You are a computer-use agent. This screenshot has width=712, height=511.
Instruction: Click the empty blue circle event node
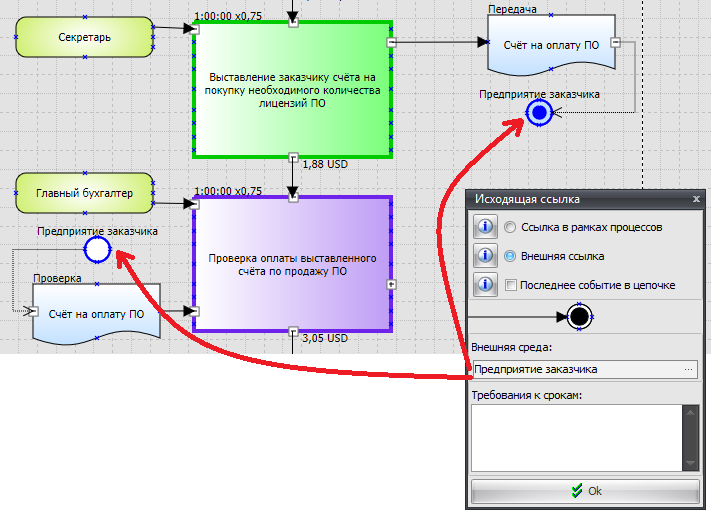[97, 249]
